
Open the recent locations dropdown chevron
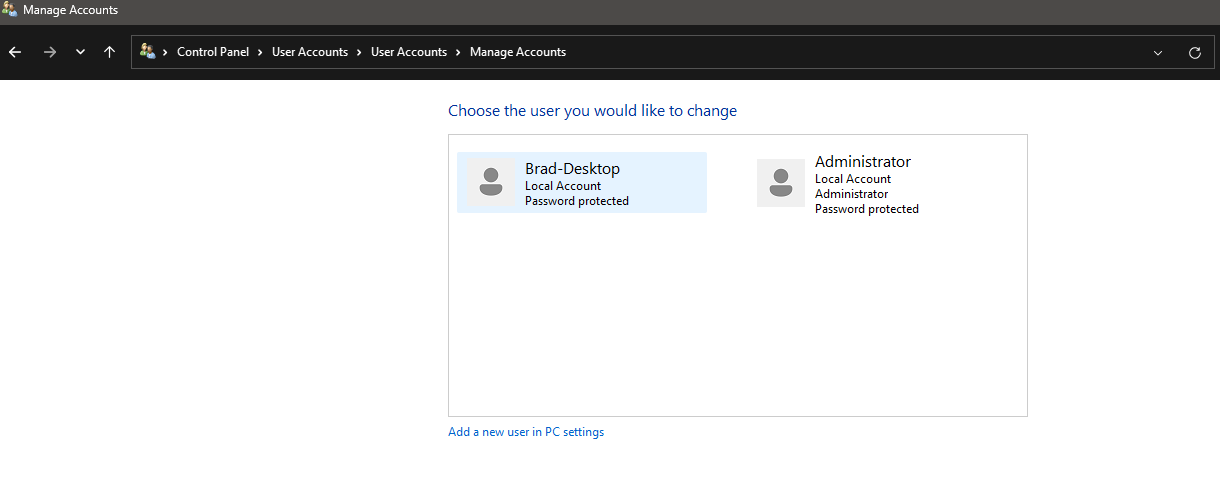point(80,52)
